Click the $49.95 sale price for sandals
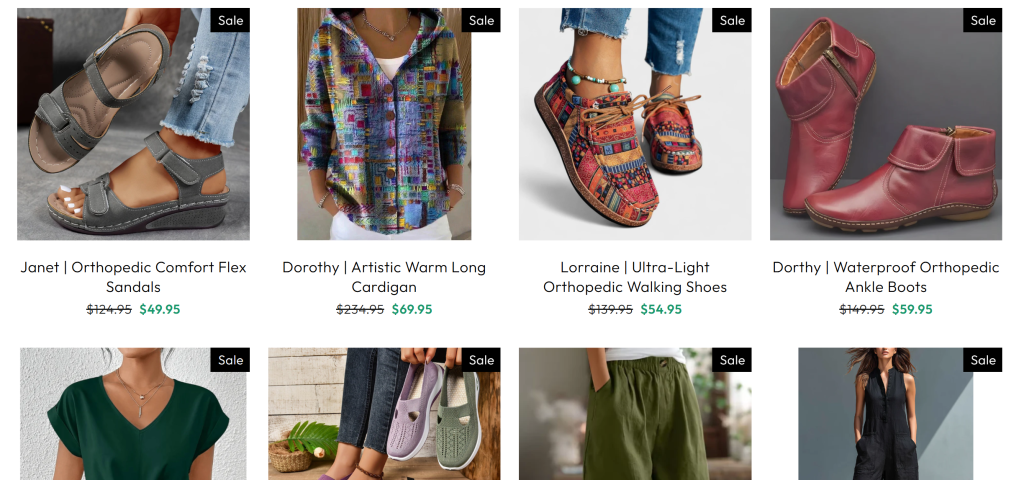Image resolution: width=1024 pixels, height=480 pixels. click(x=160, y=309)
